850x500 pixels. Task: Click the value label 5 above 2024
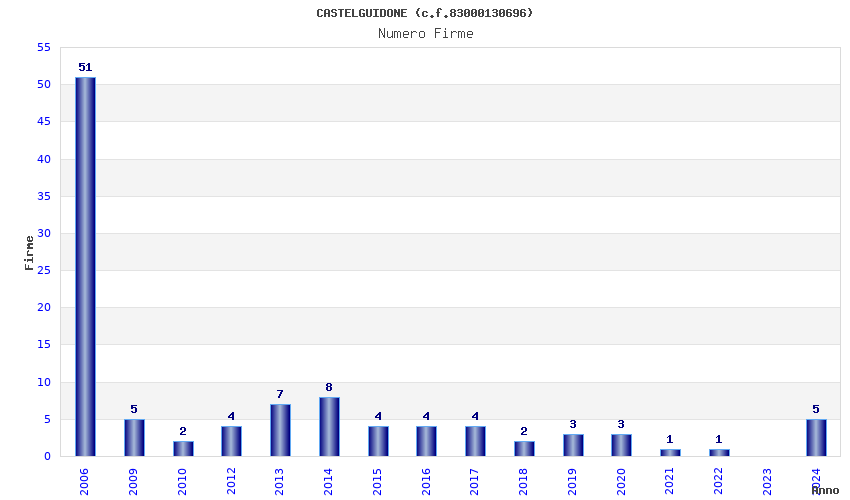[816, 409]
